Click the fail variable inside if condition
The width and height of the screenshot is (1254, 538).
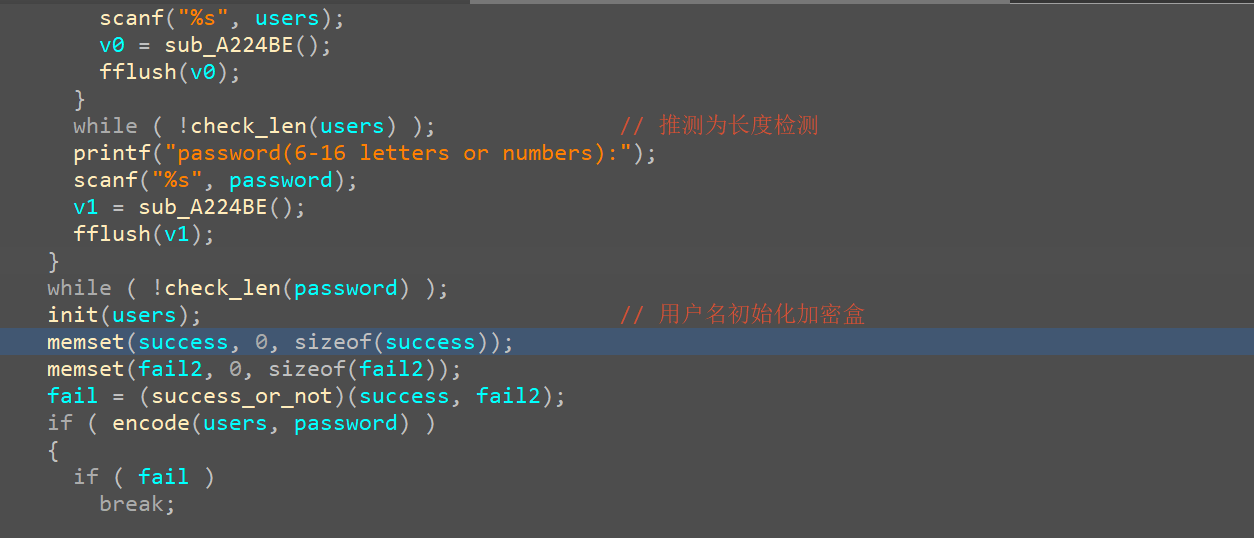pos(164,477)
